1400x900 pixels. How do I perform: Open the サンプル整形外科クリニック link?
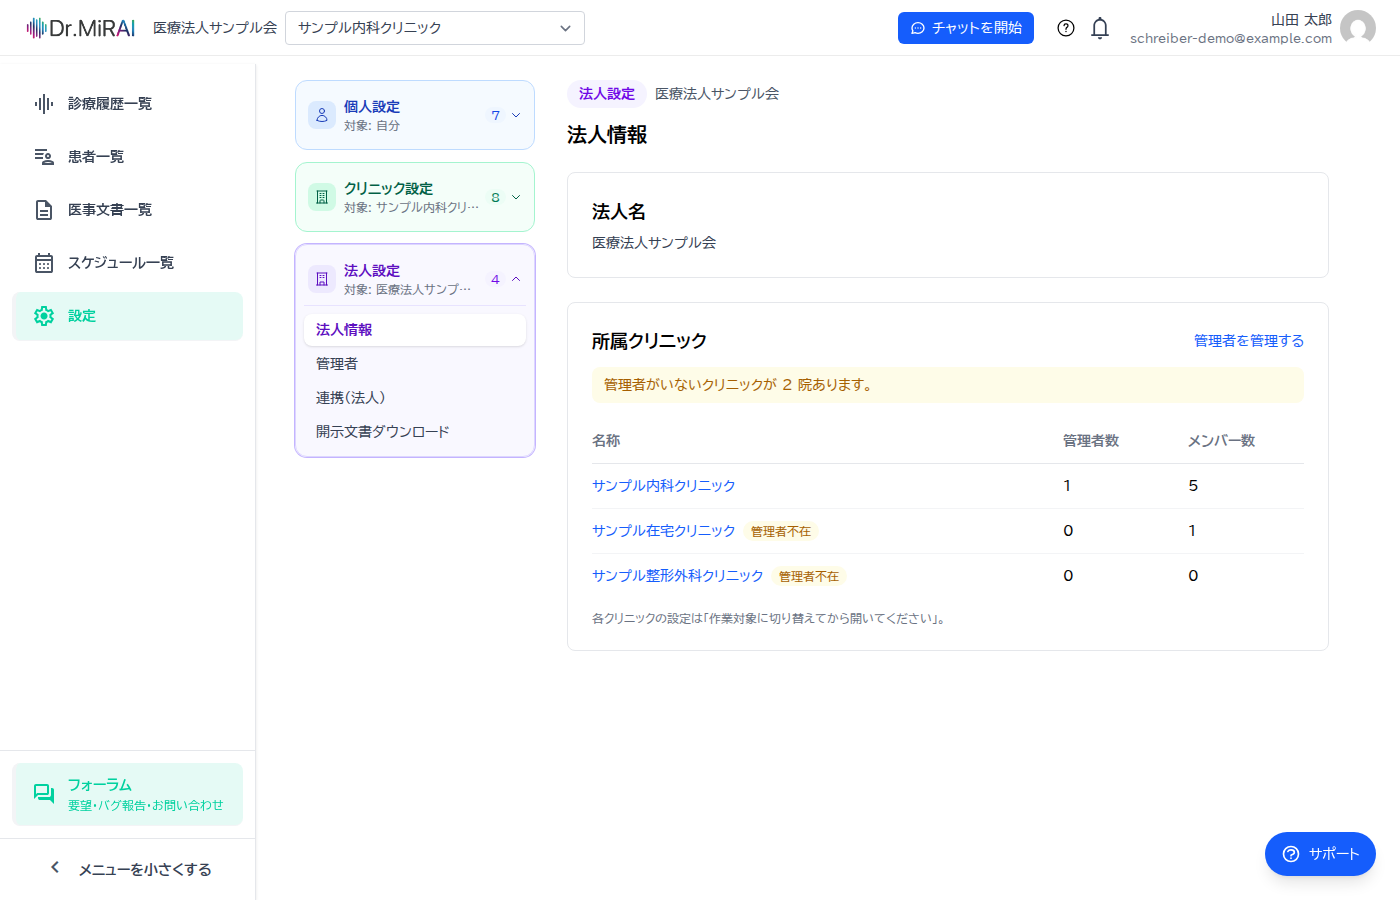(678, 576)
